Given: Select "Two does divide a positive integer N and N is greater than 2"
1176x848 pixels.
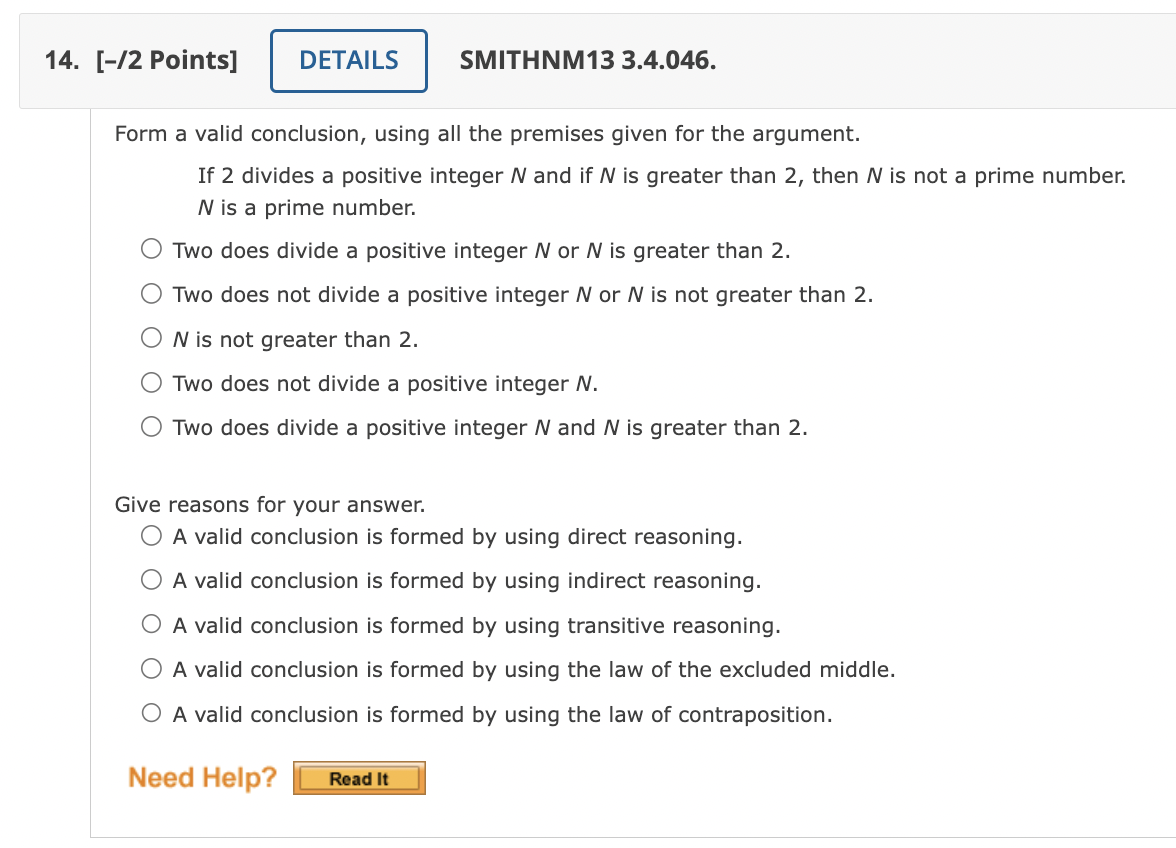Looking at the screenshot, I should [151, 425].
